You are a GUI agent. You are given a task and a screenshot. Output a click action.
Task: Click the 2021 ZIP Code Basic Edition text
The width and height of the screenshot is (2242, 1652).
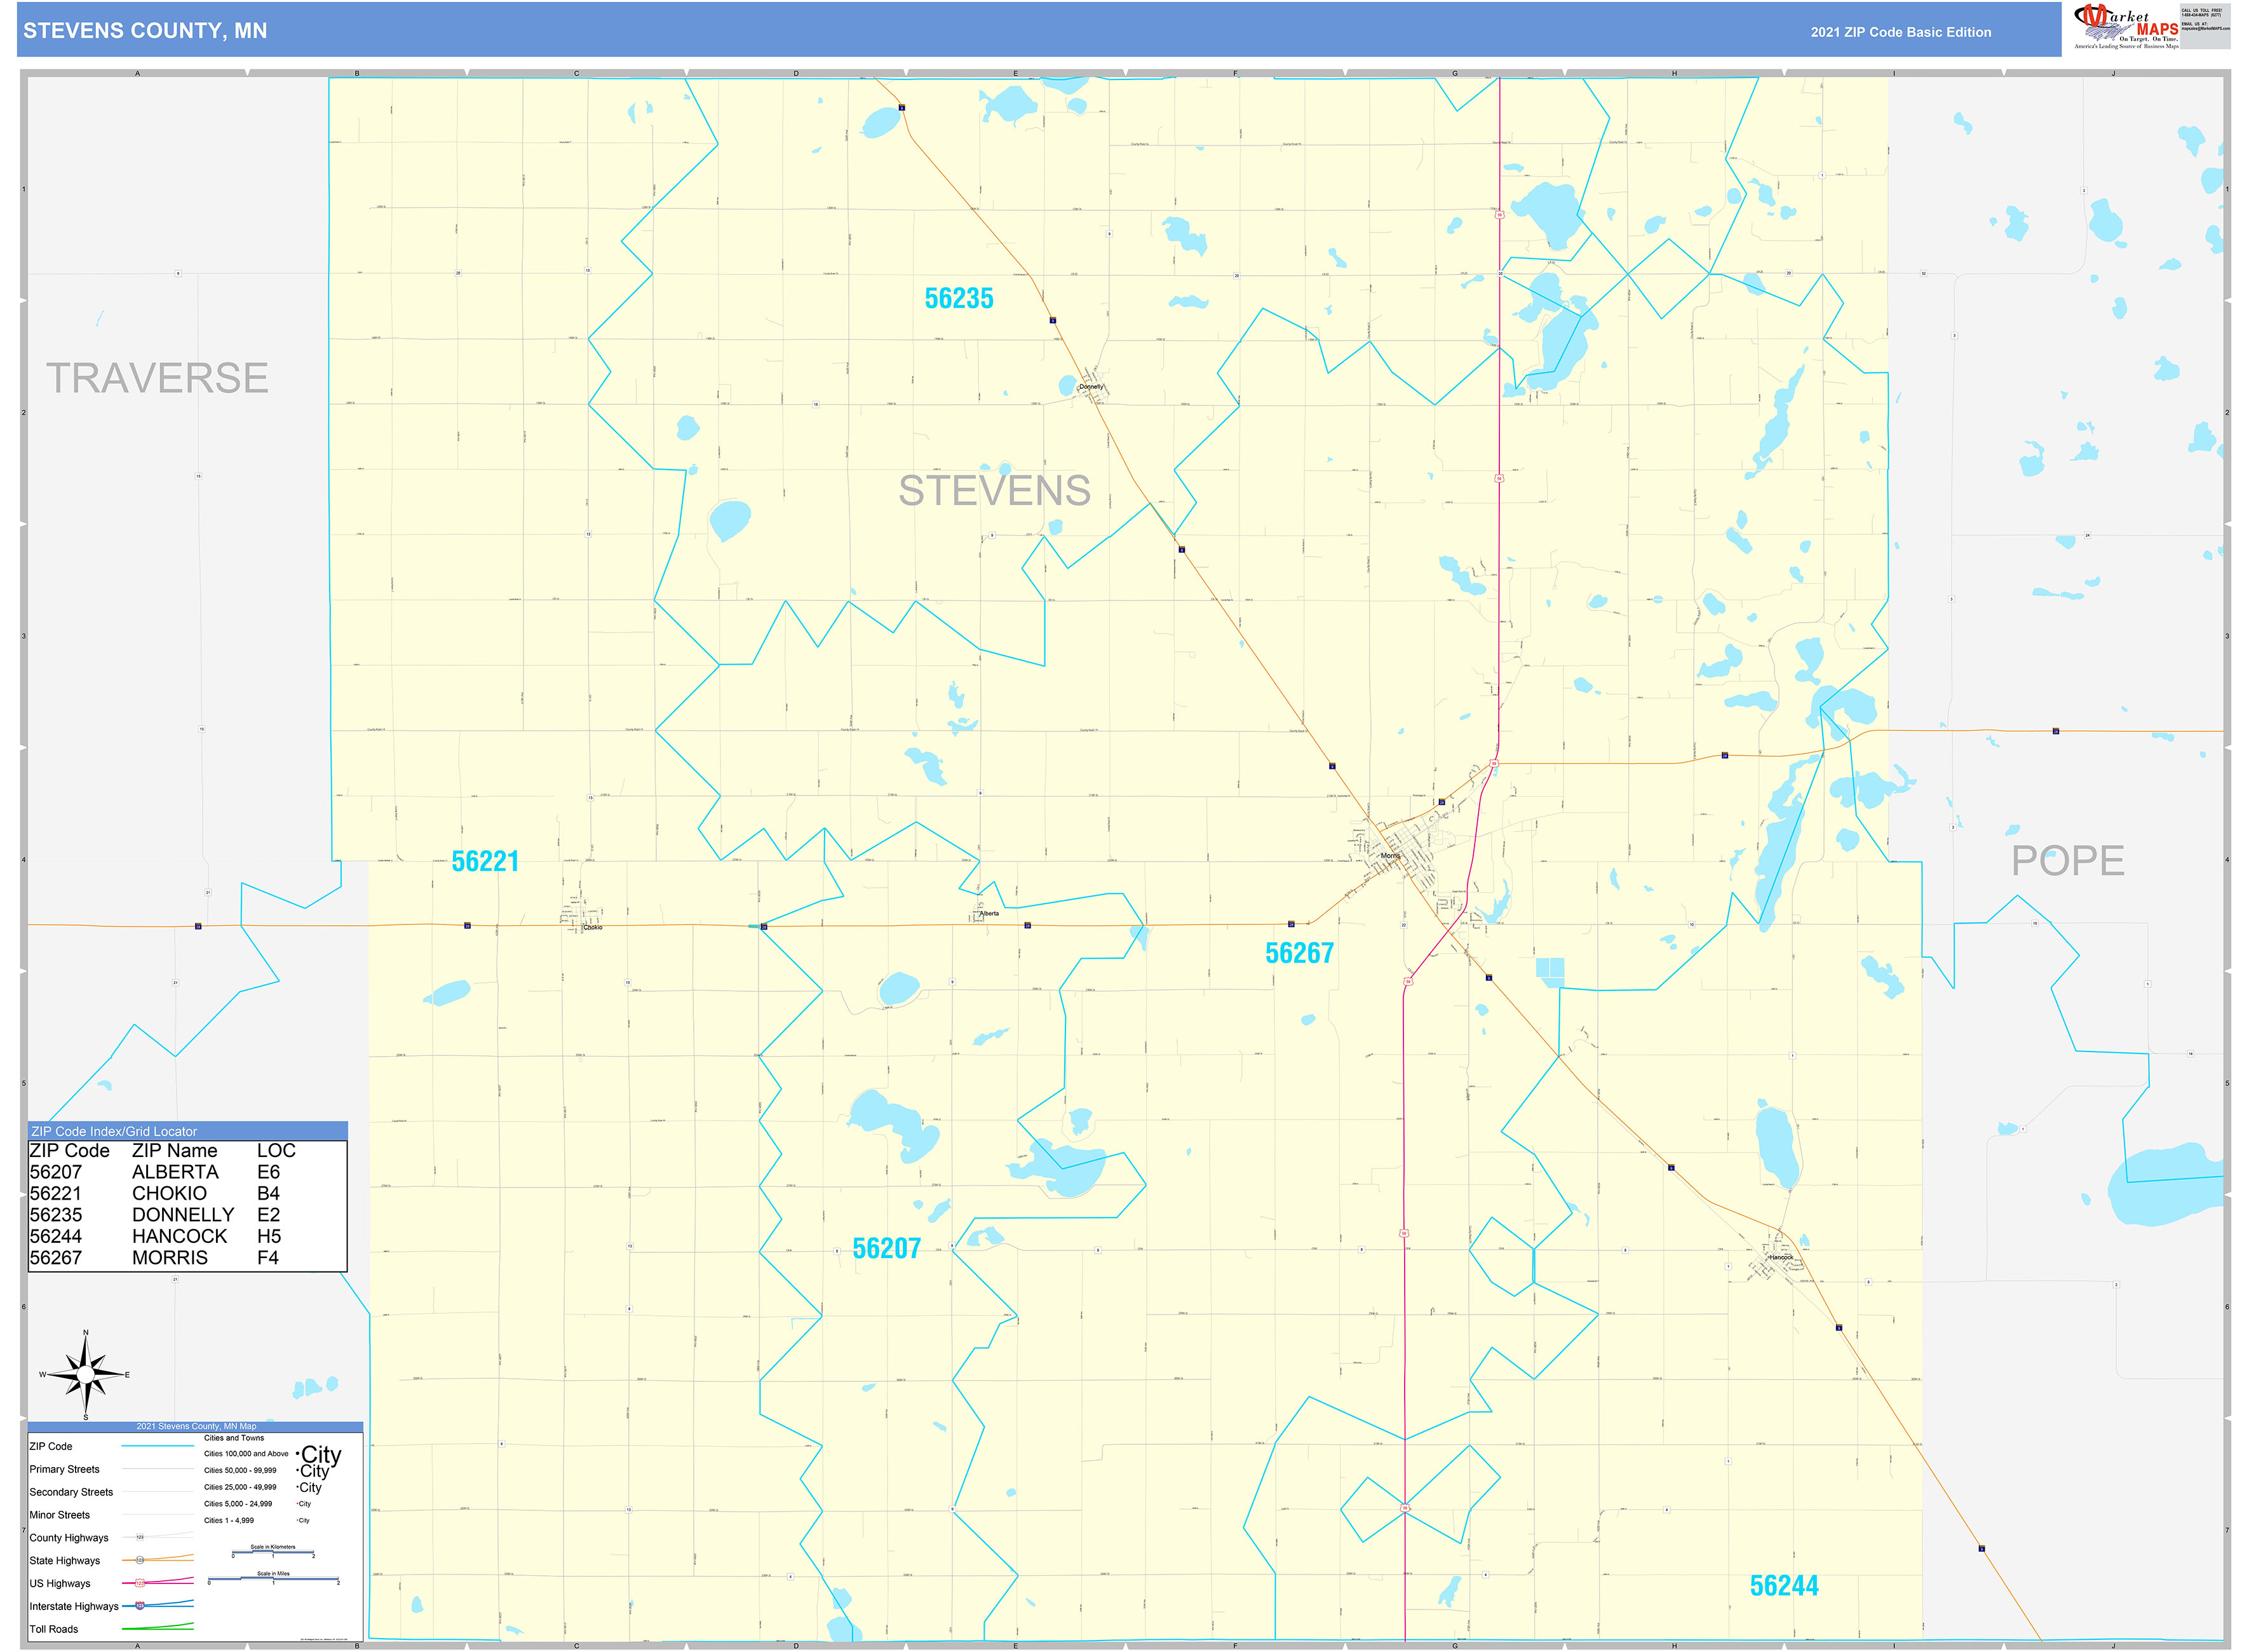click(1900, 32)
